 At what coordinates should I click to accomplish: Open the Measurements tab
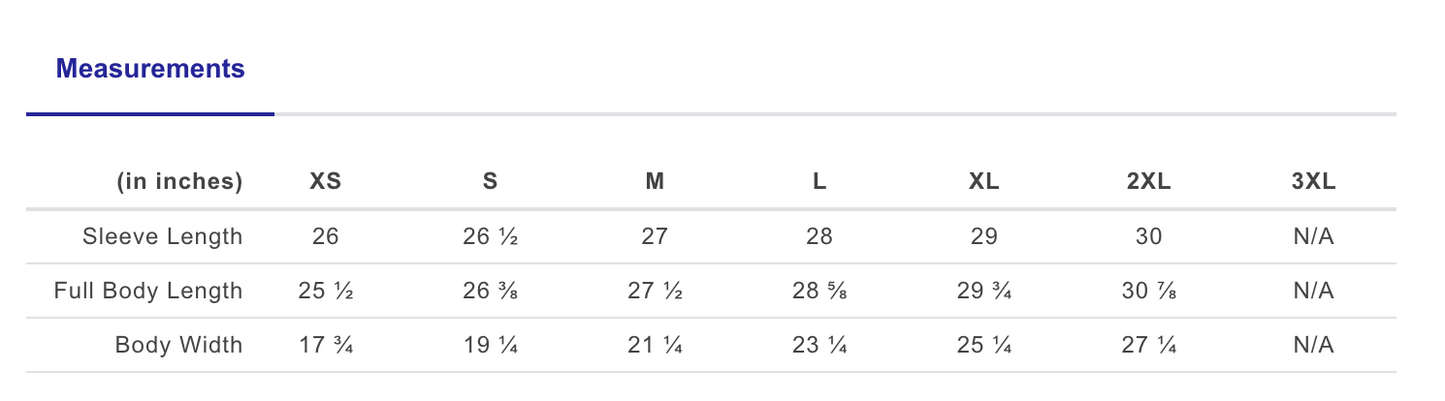click(x=150, y=69)
